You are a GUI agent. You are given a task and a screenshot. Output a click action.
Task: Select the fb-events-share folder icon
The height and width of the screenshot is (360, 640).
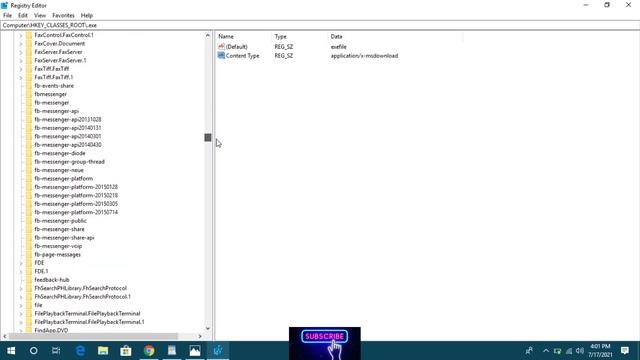click(x=29, y=86)
